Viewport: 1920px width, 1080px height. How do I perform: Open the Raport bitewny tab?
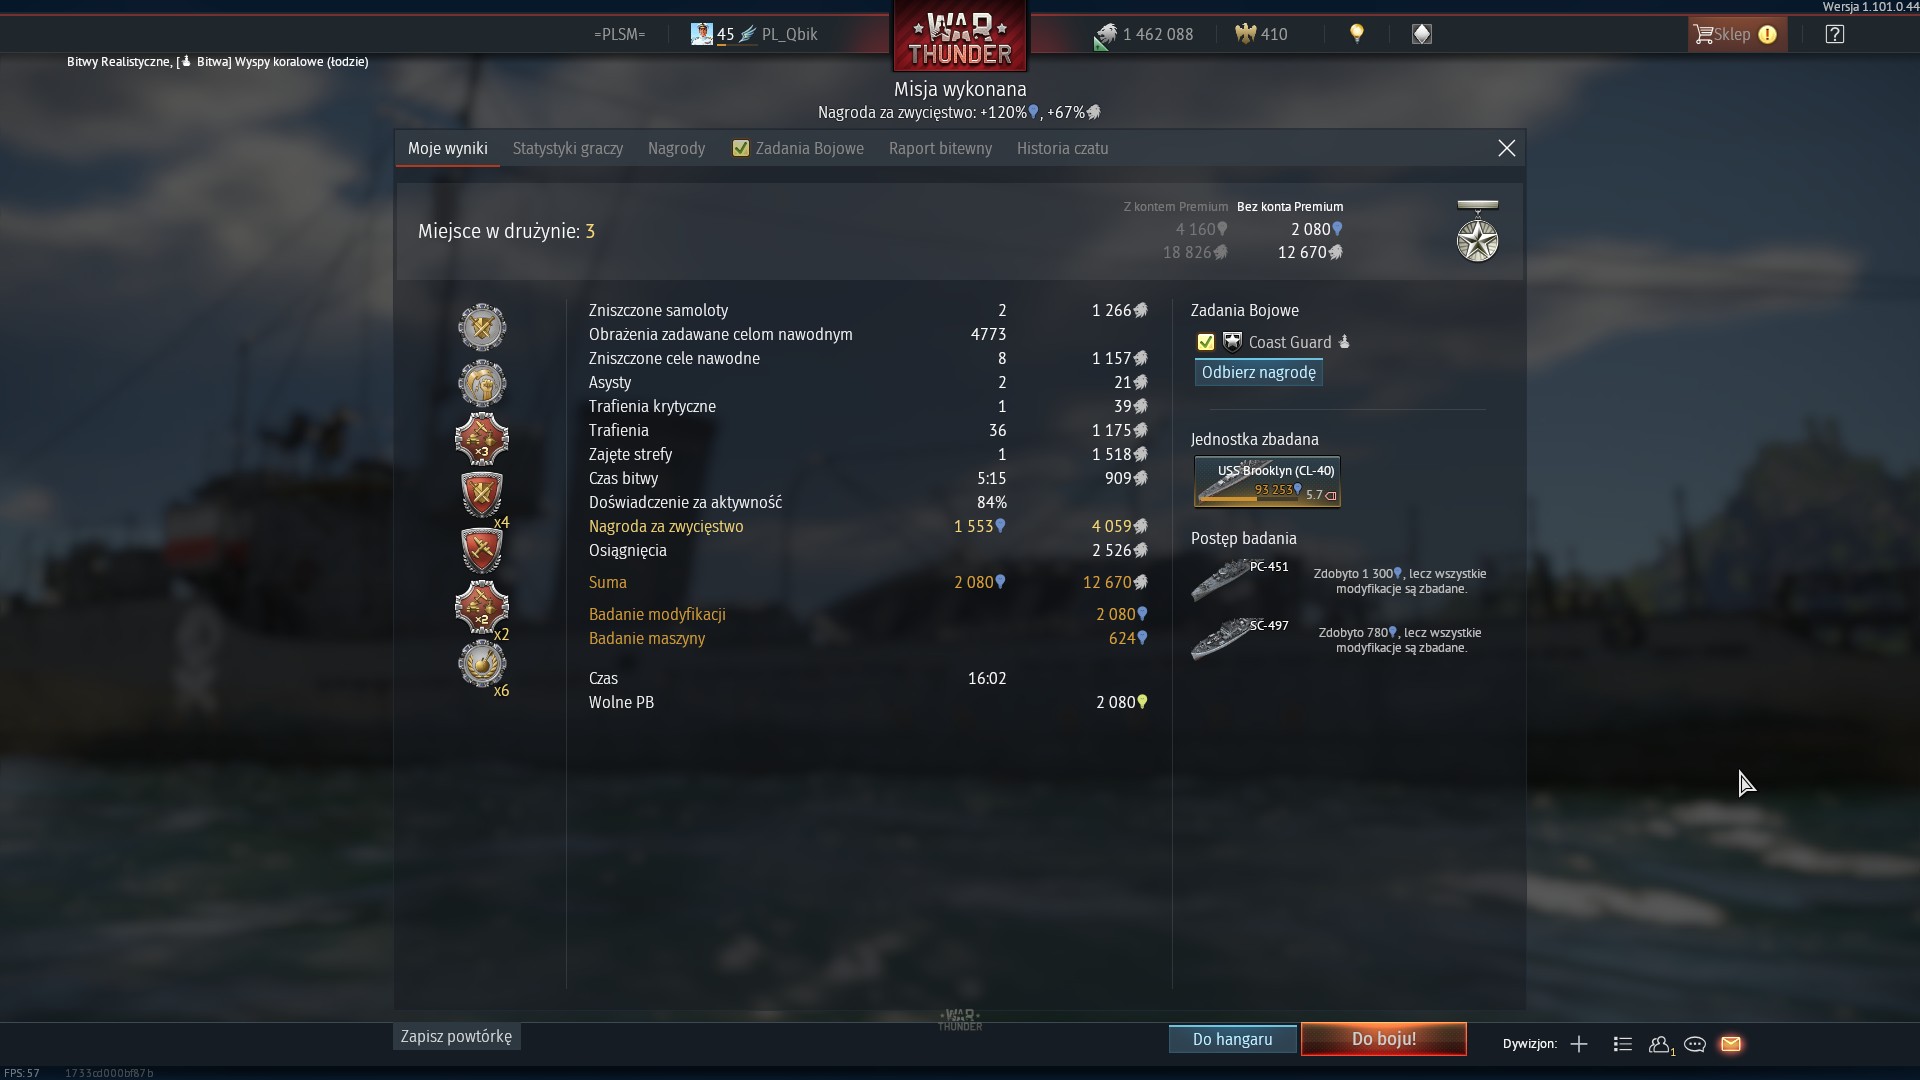point(940,148)
